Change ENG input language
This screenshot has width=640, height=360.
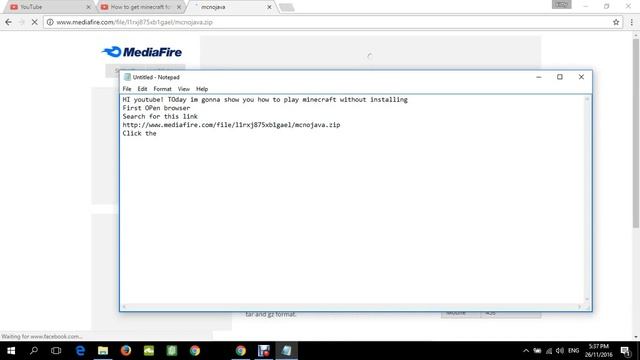point(573,351)
